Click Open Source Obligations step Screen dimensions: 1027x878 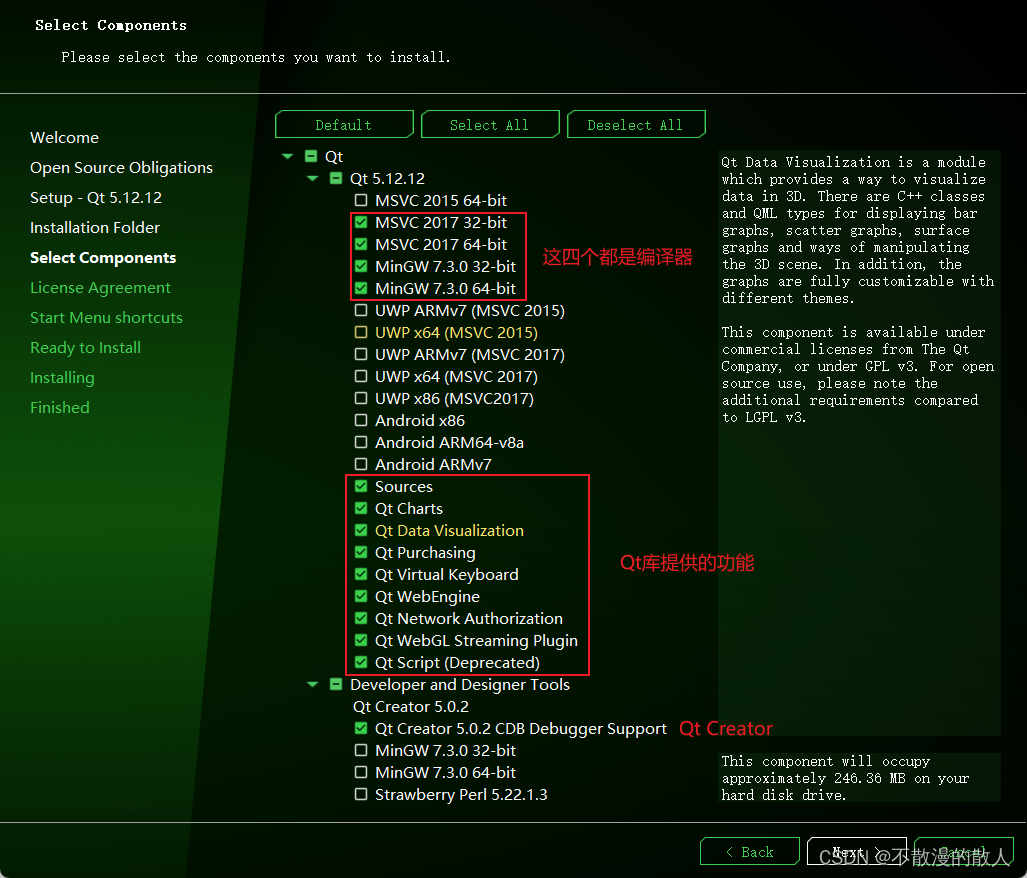coord(121,168)
